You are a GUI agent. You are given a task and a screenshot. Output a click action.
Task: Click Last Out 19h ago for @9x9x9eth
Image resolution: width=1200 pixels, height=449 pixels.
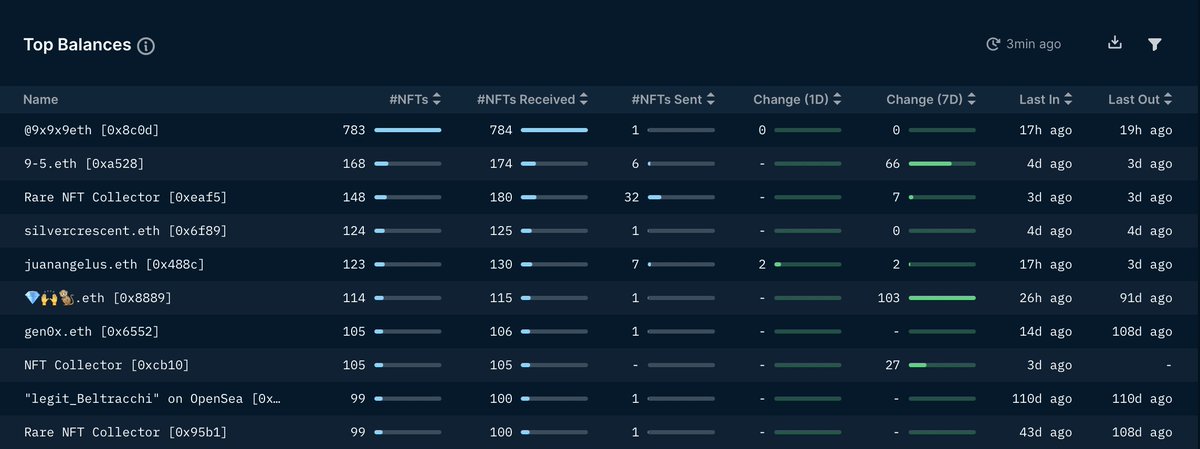1146,130
